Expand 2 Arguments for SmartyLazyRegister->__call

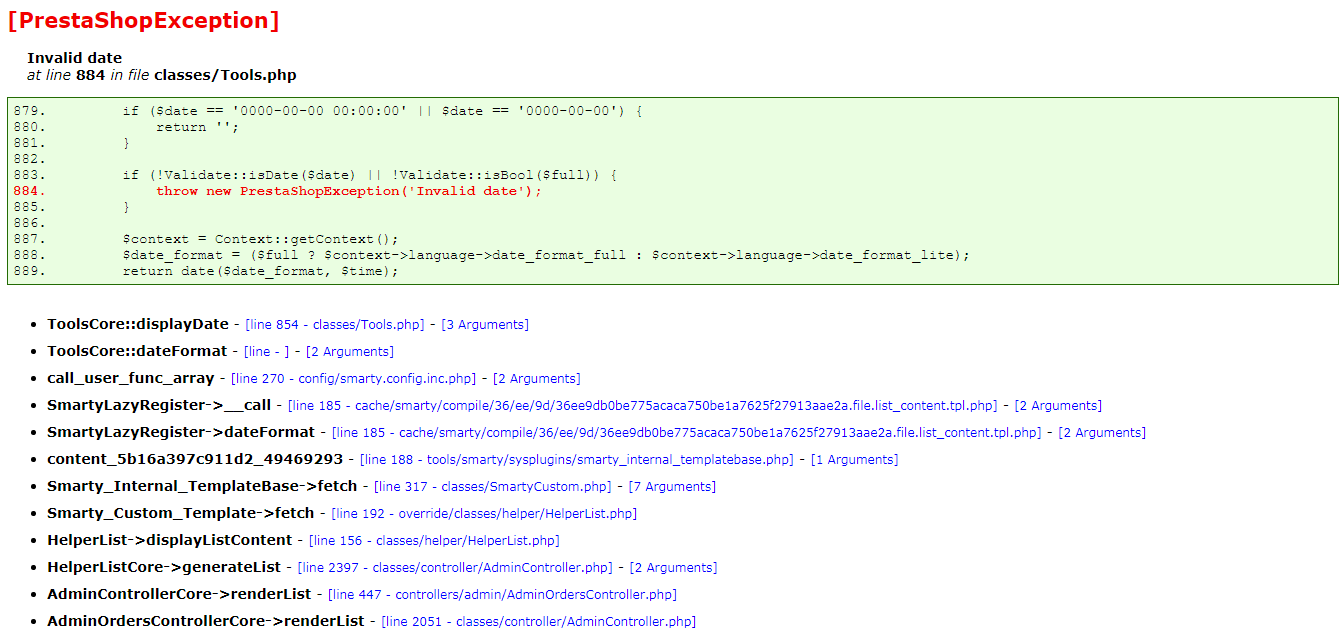click(x=1058, y=406)
